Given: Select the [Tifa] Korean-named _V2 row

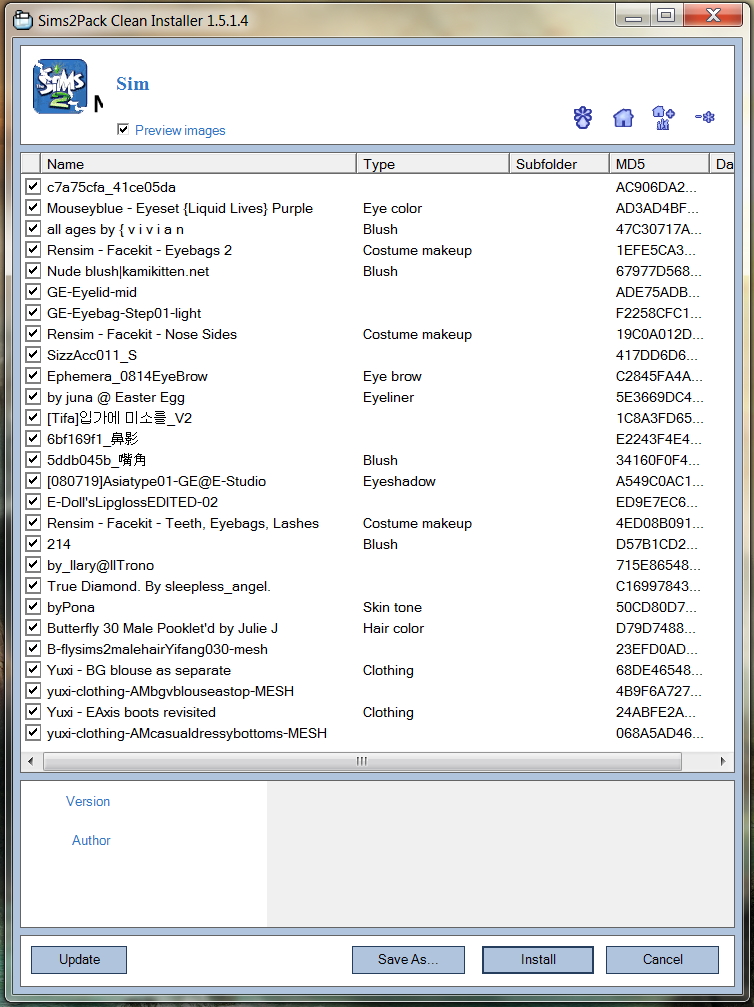Looking at the screenshot, I should pyautogui.click(x=378, y=418).
